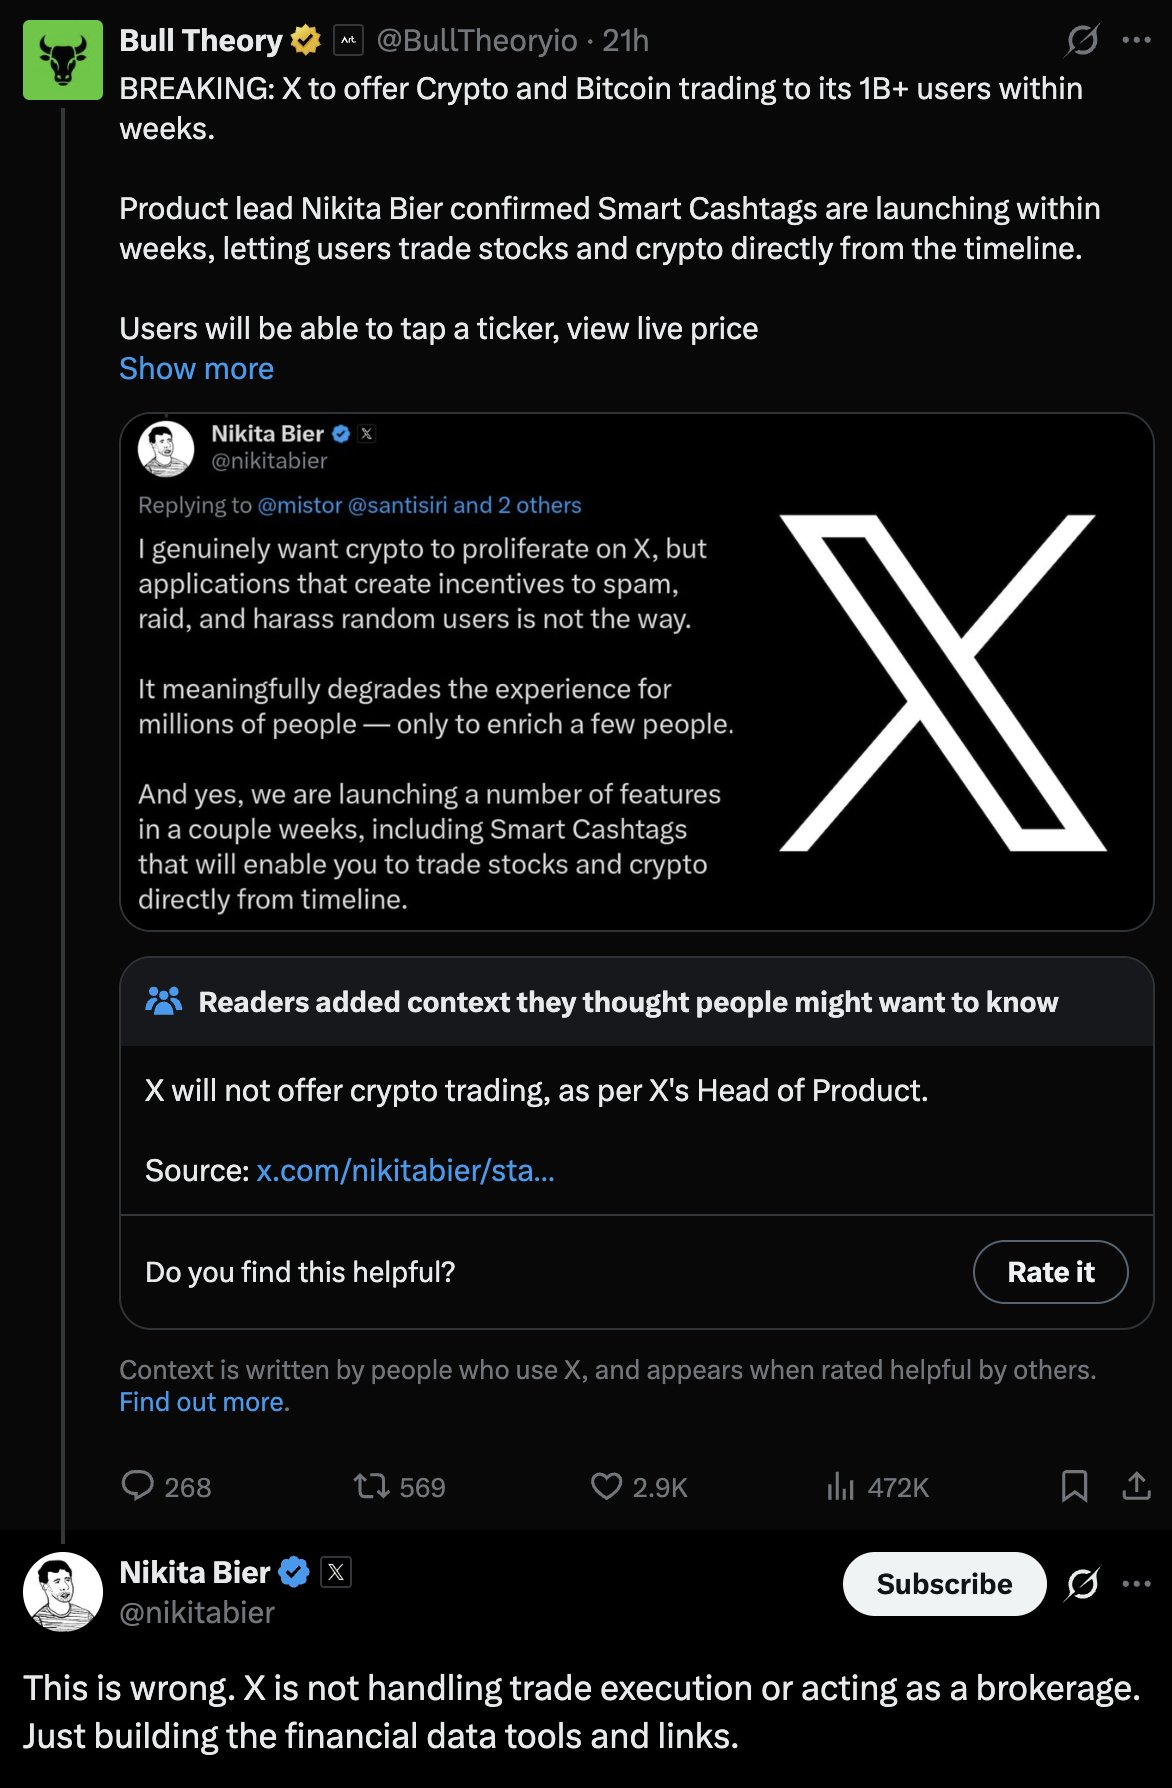Share the Bull Theory post

point(1136,1486)
